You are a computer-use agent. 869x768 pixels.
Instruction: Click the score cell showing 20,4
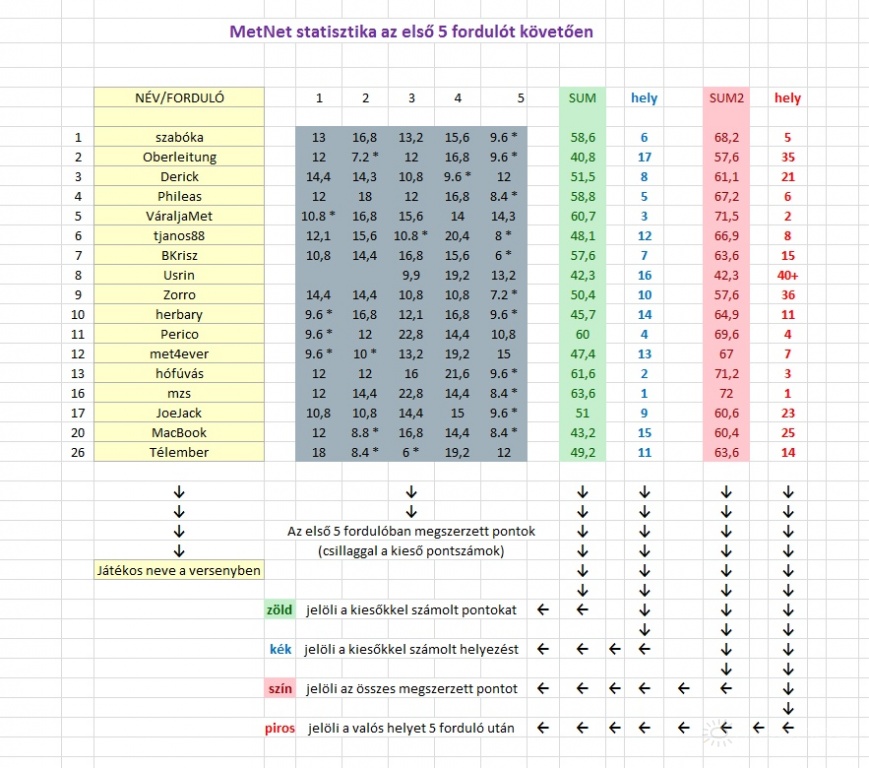457,236
